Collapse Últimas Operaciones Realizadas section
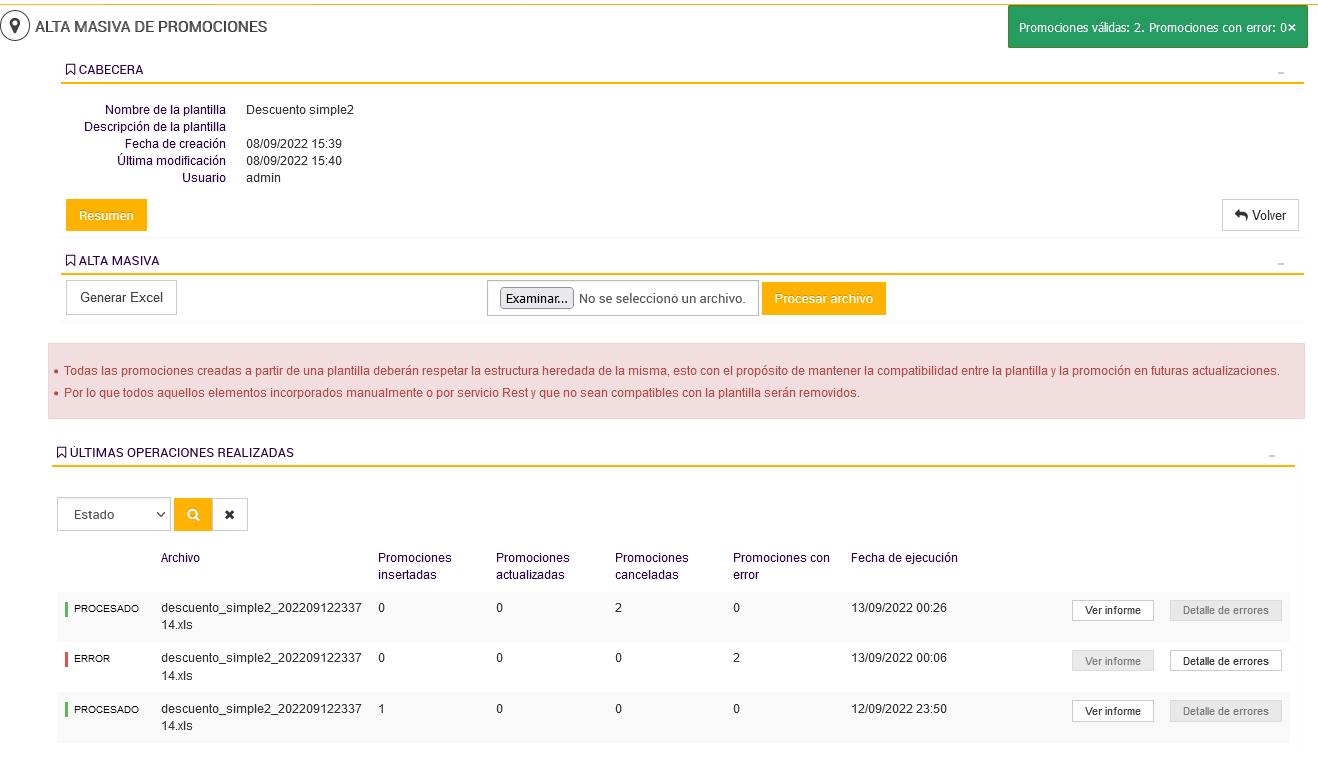Viewport: 1318px width, 775px height. pos(1272,455)
